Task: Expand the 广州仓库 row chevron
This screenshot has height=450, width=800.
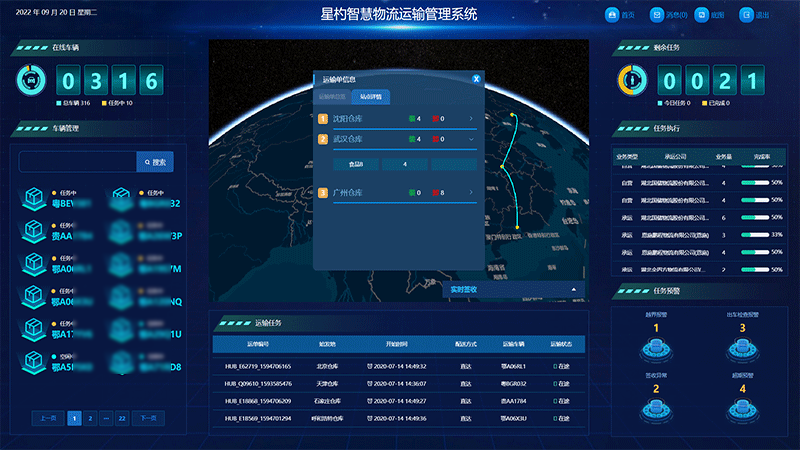Action: 471,192
